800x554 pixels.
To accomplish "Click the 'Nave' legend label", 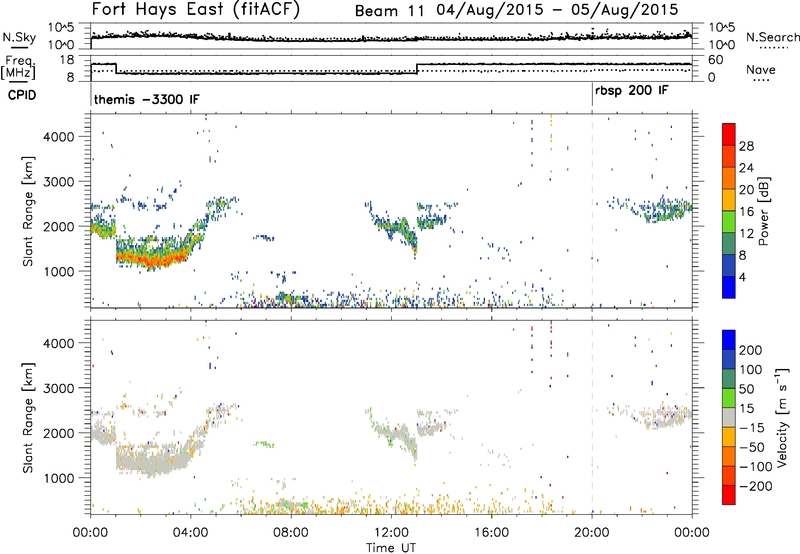I will [x=761, y=69].
